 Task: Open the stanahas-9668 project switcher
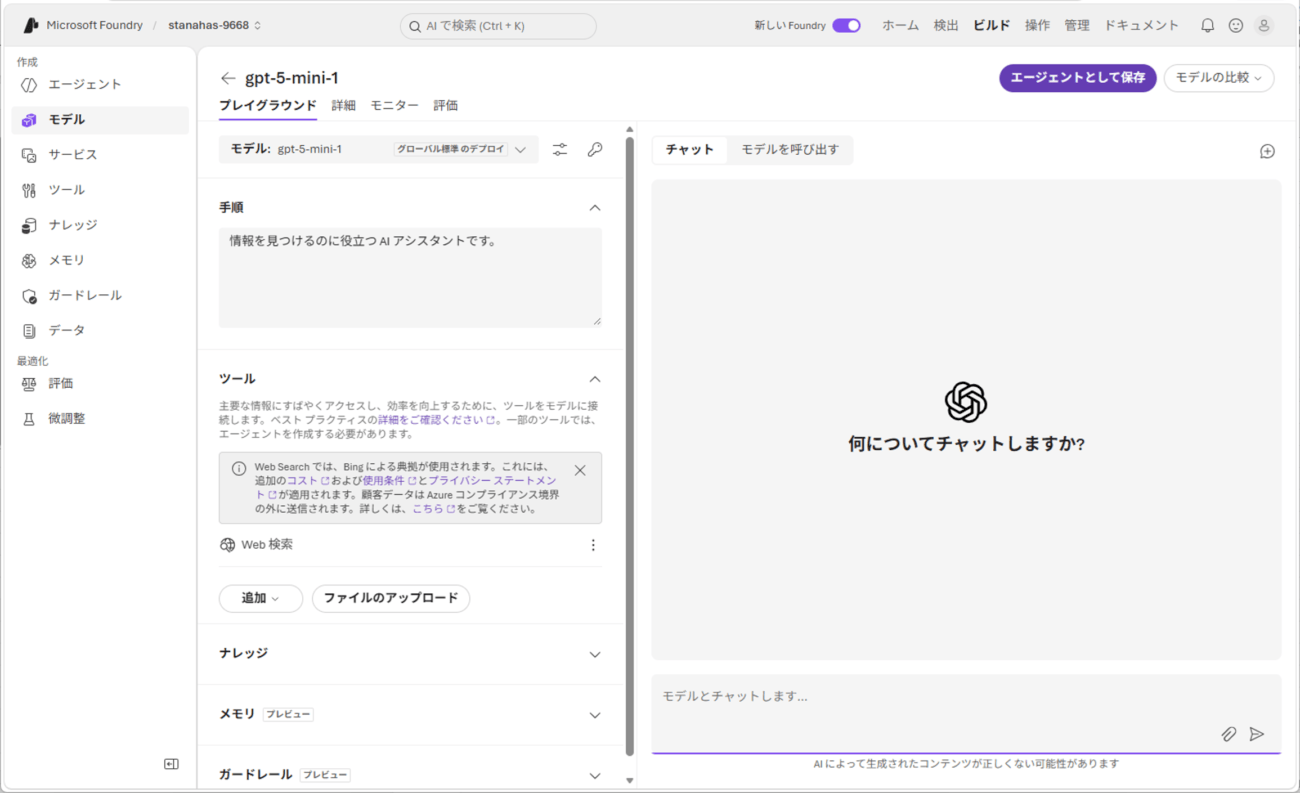215,25
